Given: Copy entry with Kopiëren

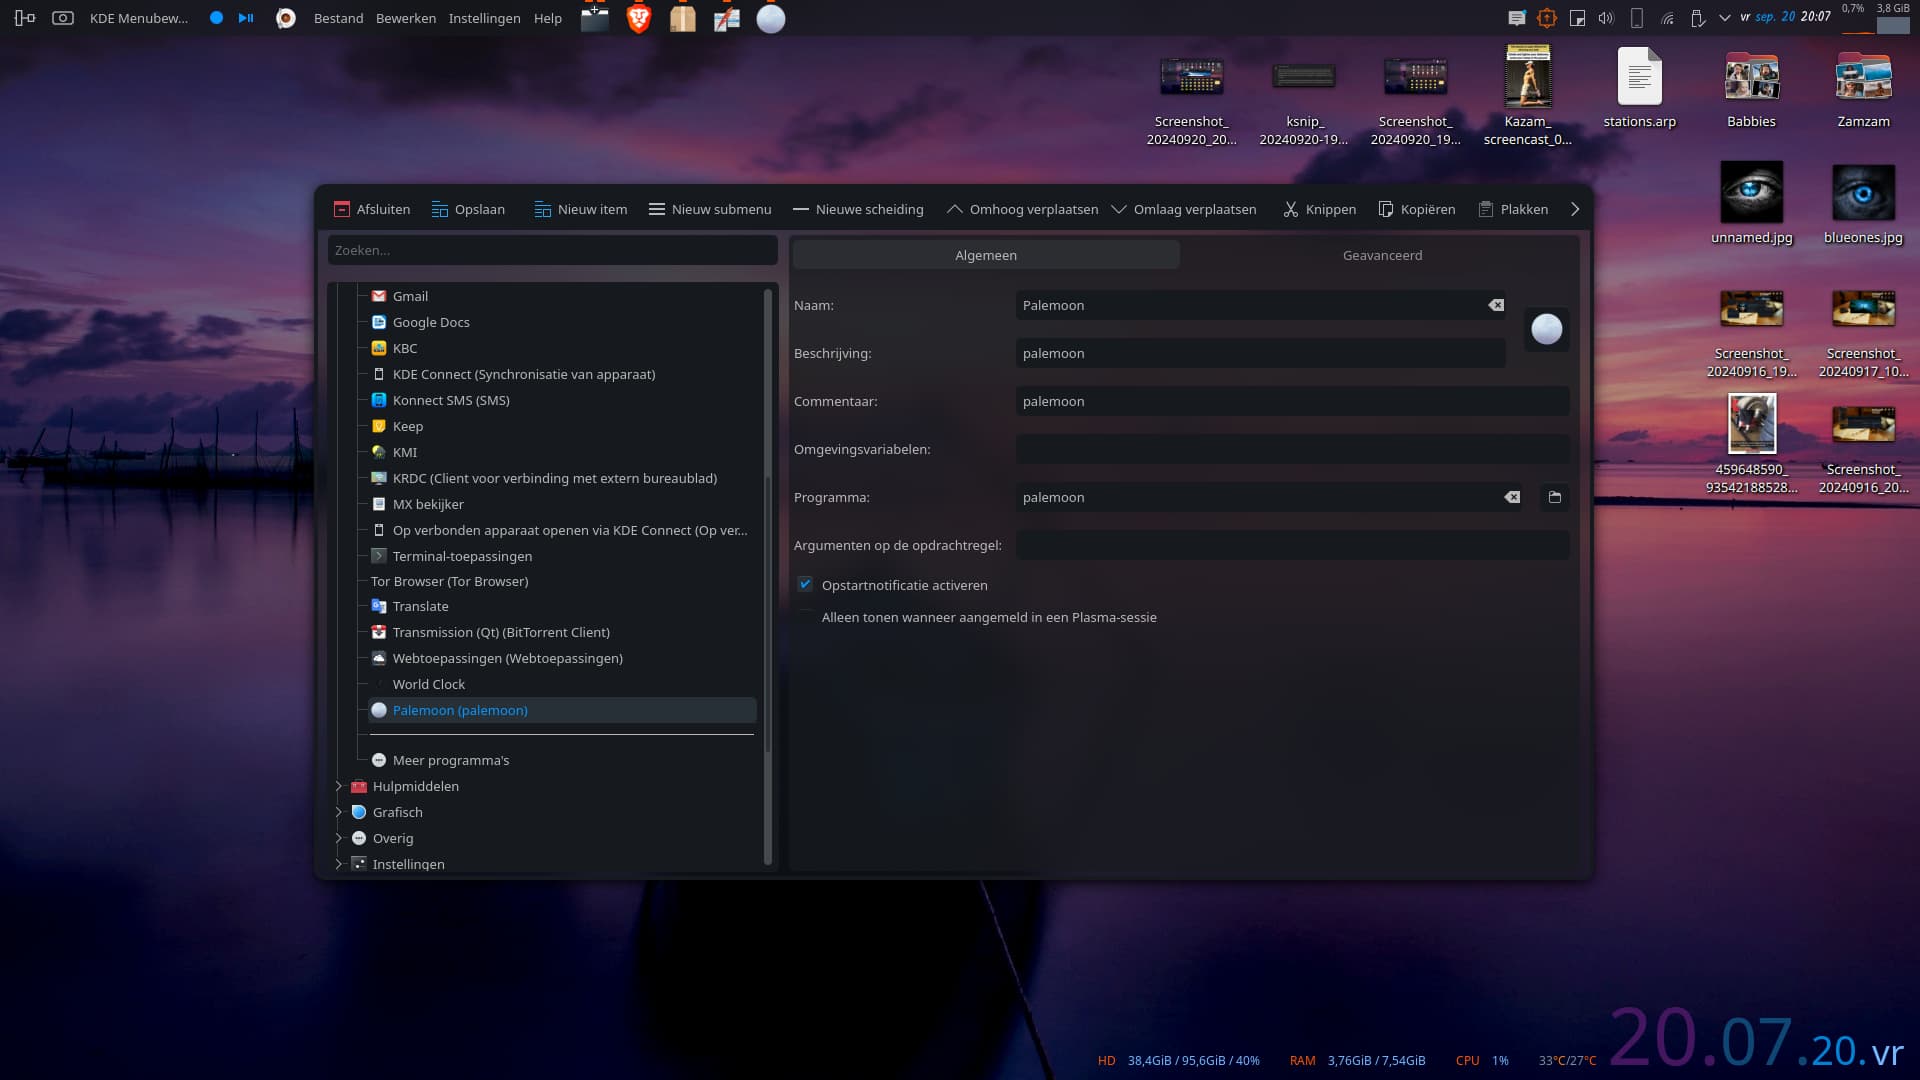Looking at the screenshot, I should [1417, 209].
